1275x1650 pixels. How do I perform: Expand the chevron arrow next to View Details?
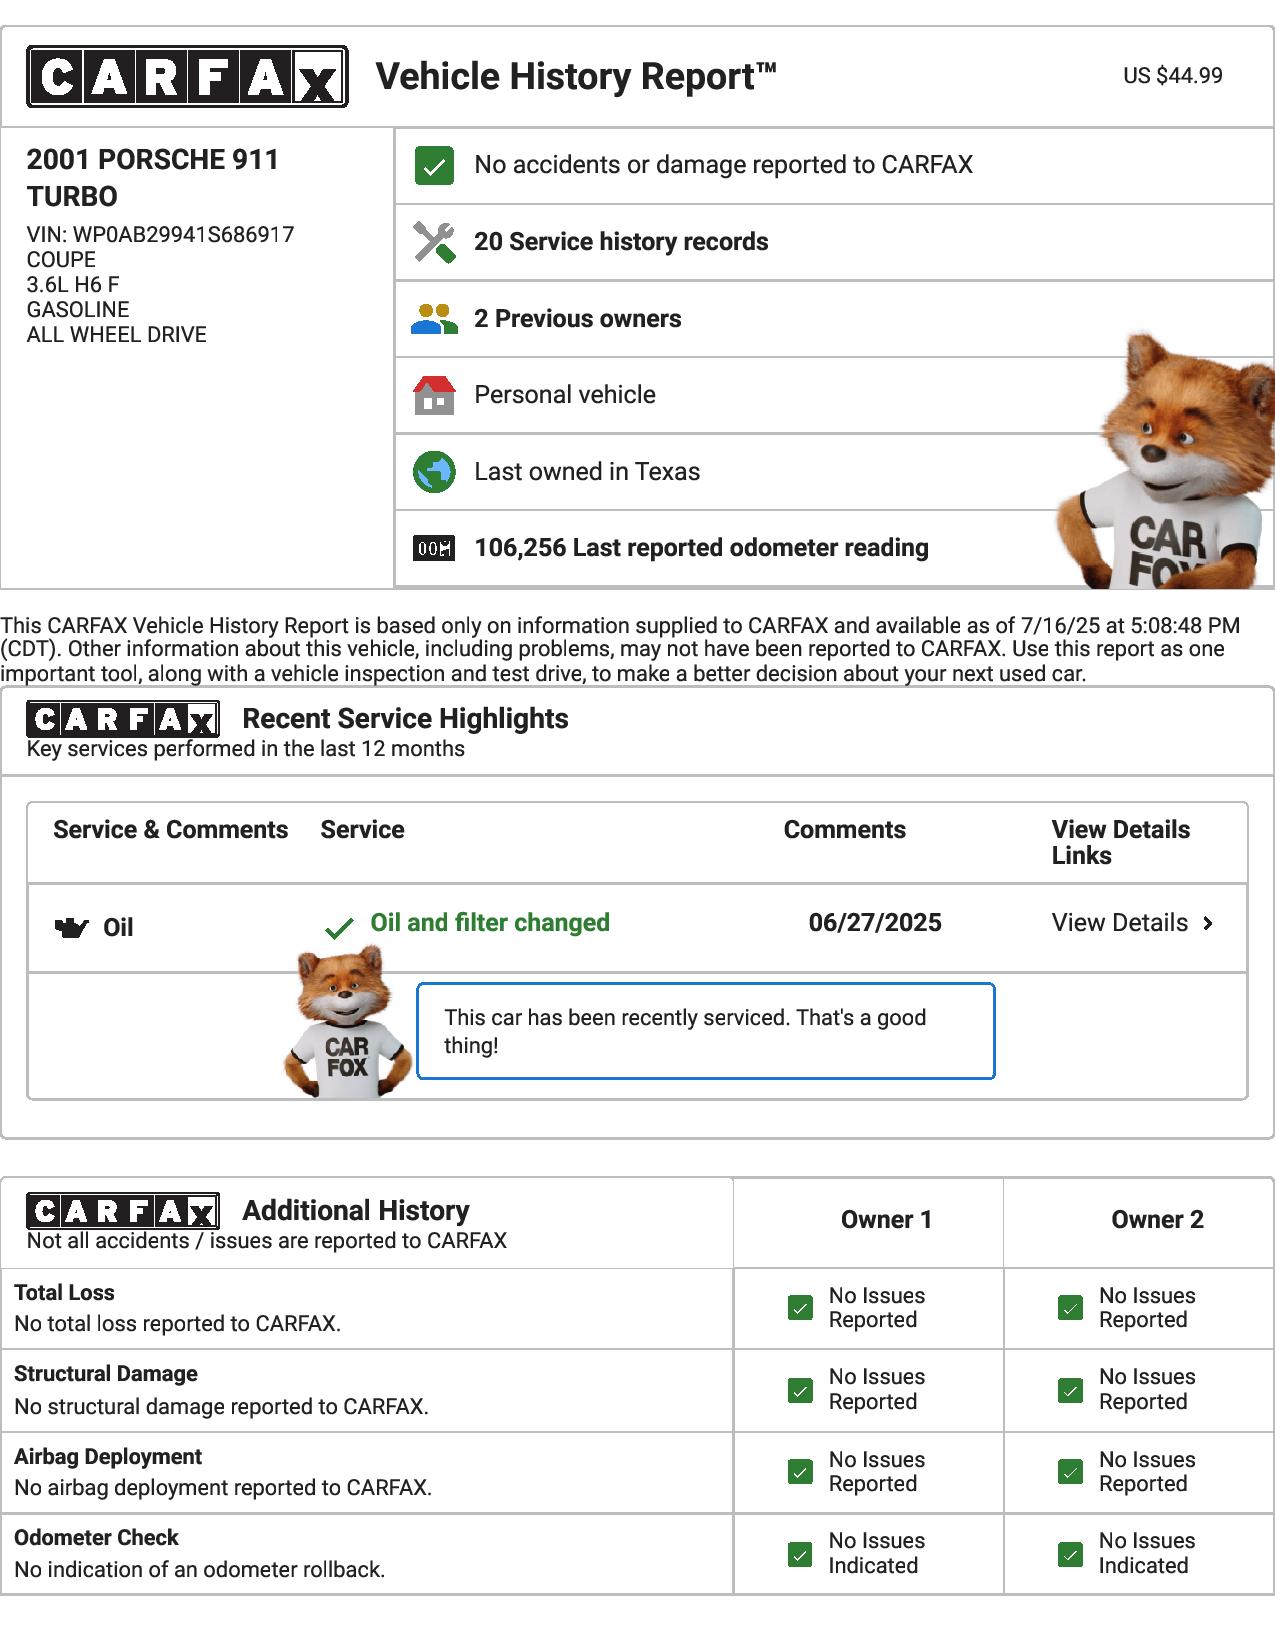pos(1208,923)
